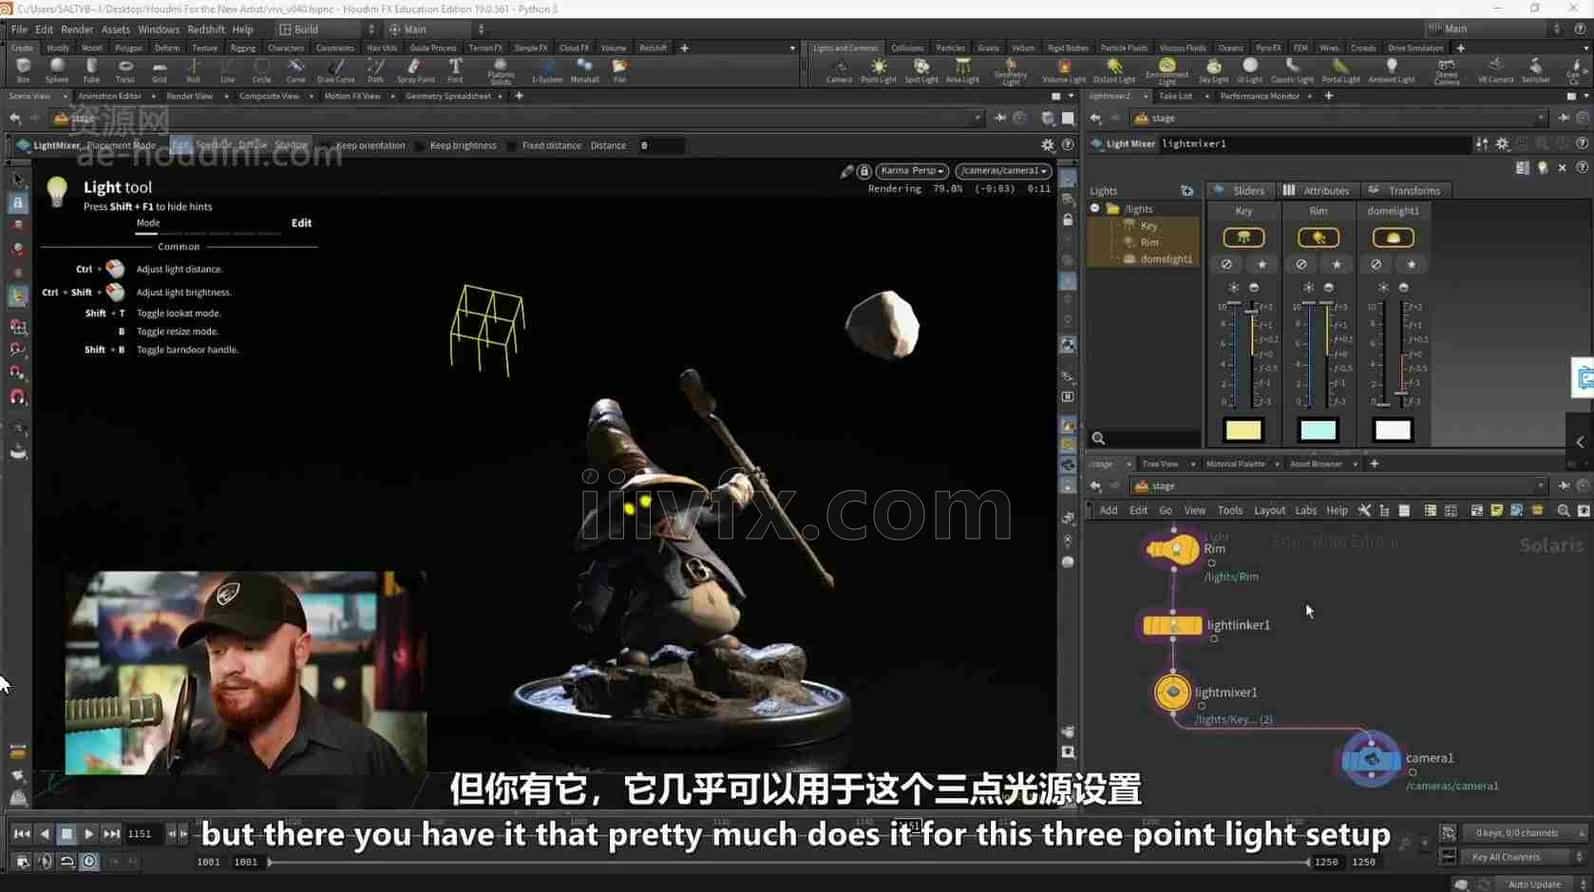Select the Box shelf tool
1594x892 pixels.
pos(23,70)
